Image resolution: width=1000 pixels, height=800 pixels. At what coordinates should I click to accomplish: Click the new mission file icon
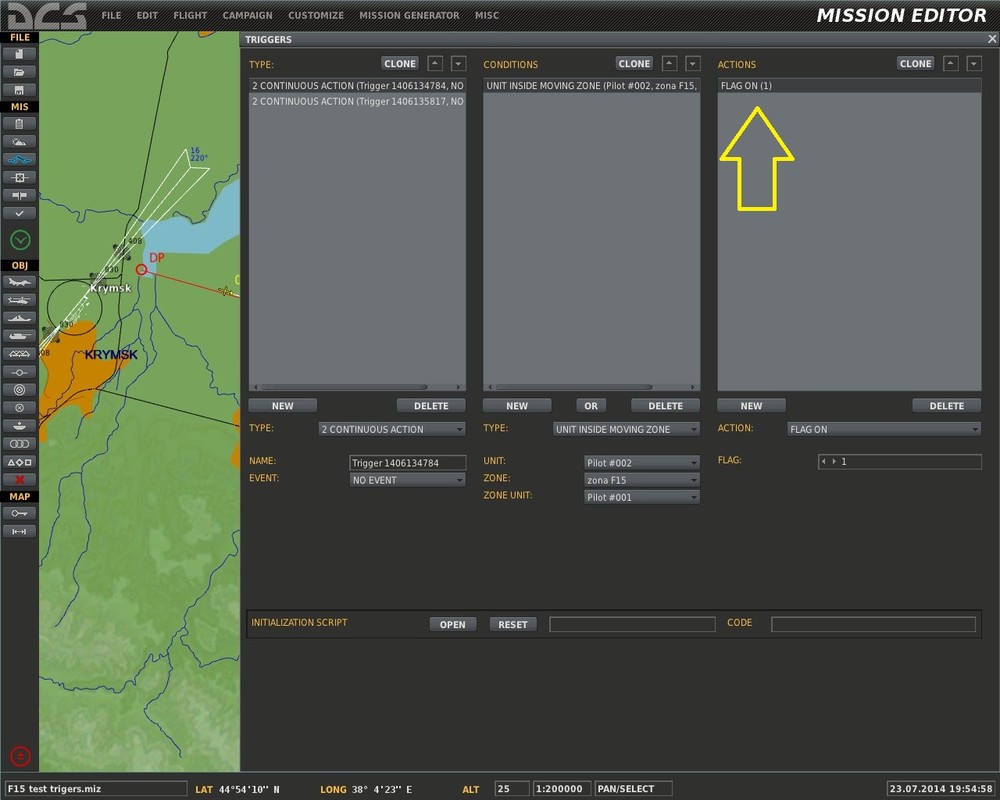click(x=20, y=54)
